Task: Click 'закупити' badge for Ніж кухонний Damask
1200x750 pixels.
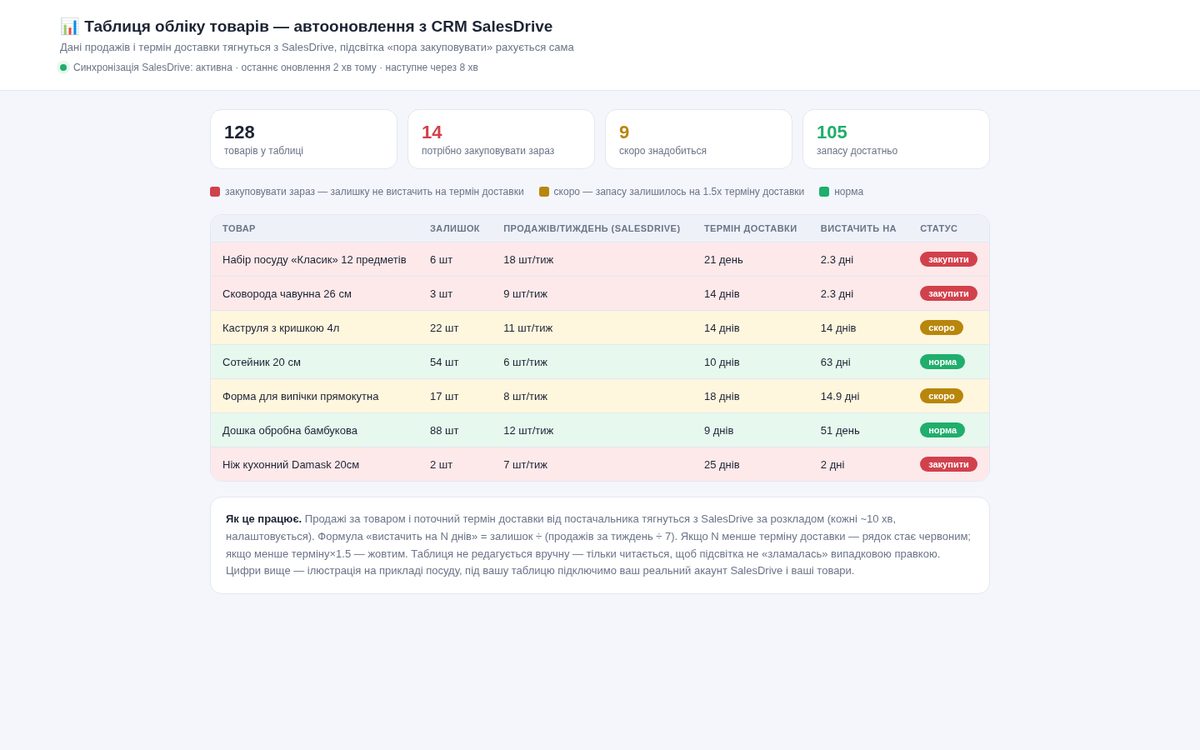Action: point(949,464)
